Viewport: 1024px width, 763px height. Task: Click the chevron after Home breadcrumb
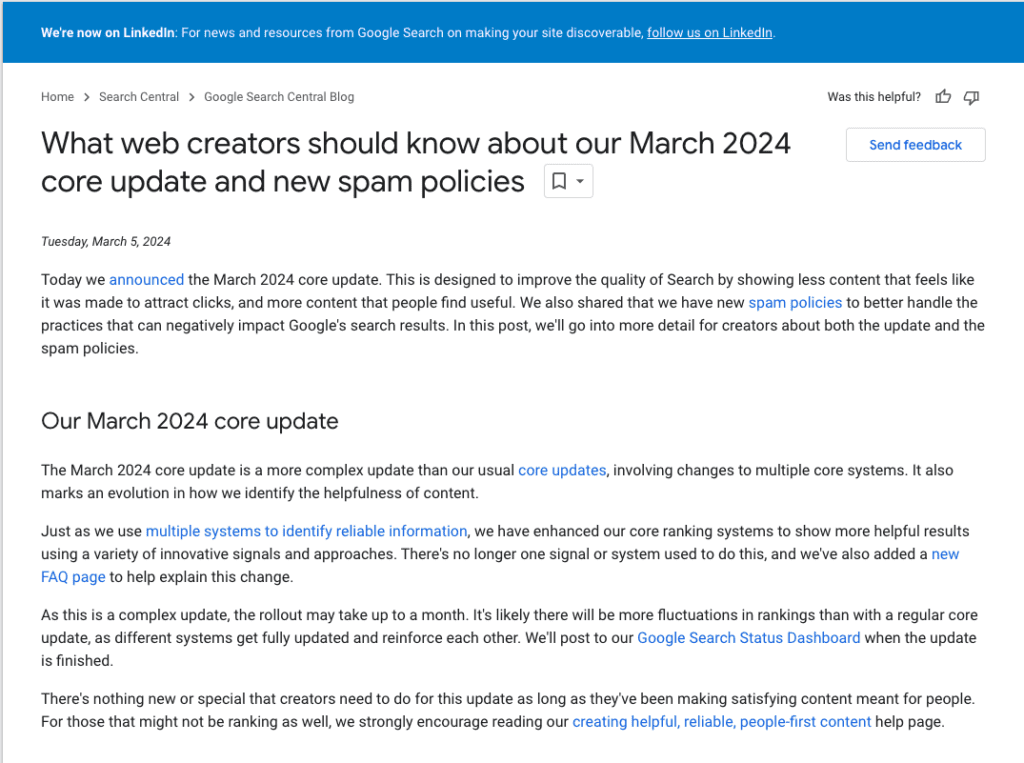86,97
